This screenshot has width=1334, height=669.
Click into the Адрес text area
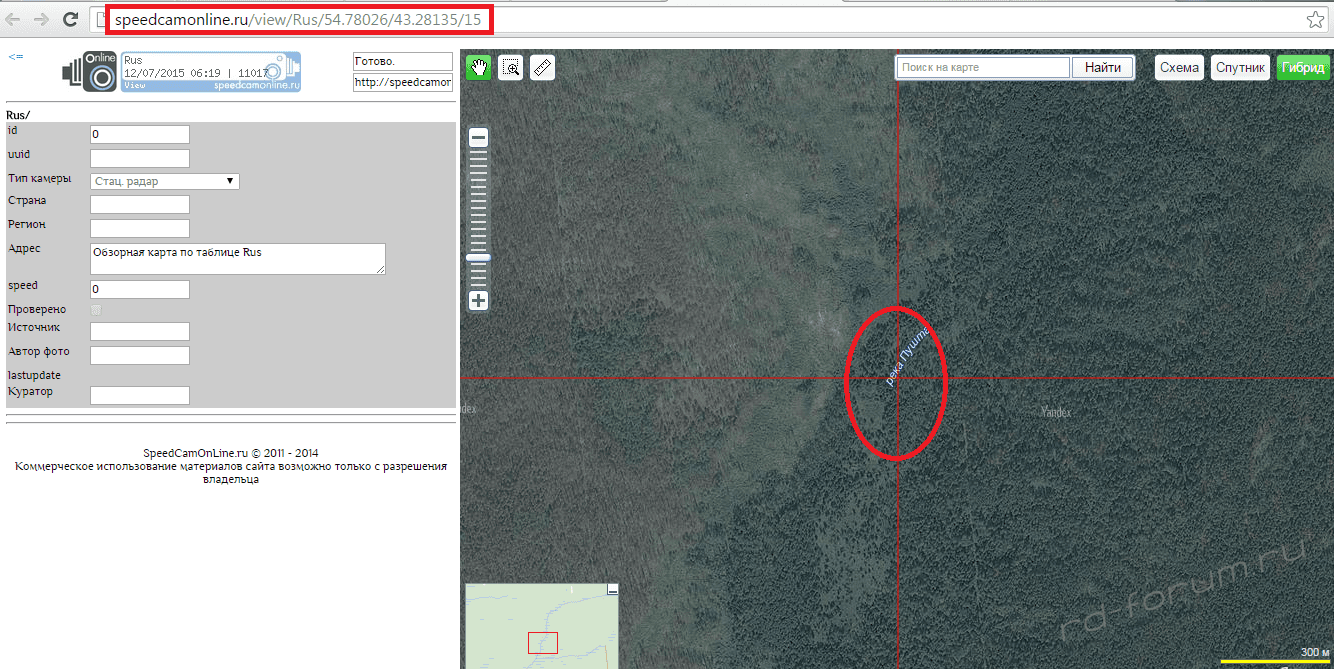(237, 258)
